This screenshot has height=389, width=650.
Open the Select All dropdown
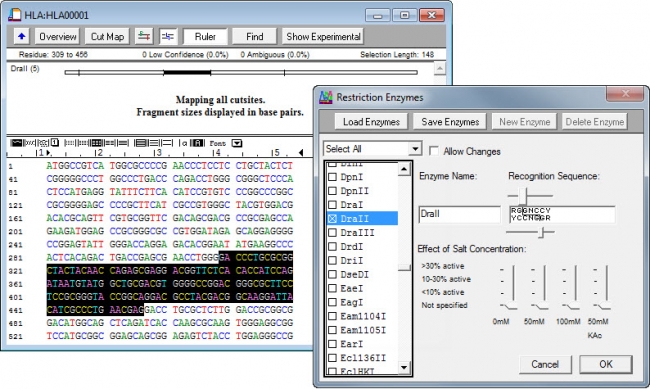(x=415, y=149)
